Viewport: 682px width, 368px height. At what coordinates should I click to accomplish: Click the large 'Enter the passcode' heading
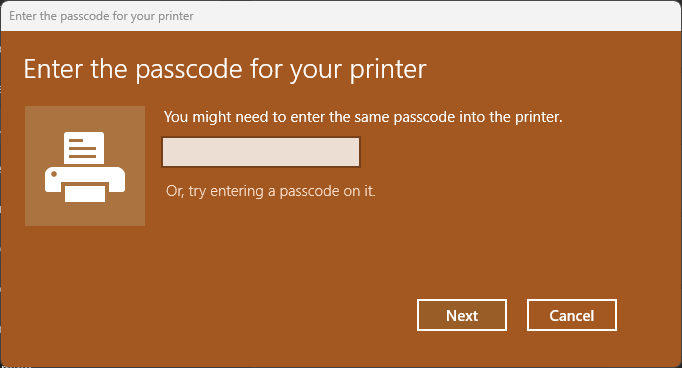[x=225, y=69]
